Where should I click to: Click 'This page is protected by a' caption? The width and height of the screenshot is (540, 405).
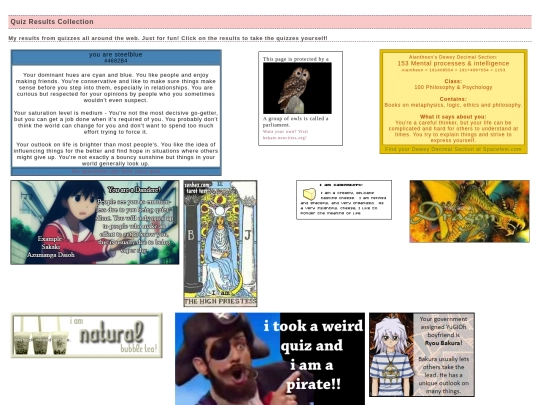pos(296,59)
